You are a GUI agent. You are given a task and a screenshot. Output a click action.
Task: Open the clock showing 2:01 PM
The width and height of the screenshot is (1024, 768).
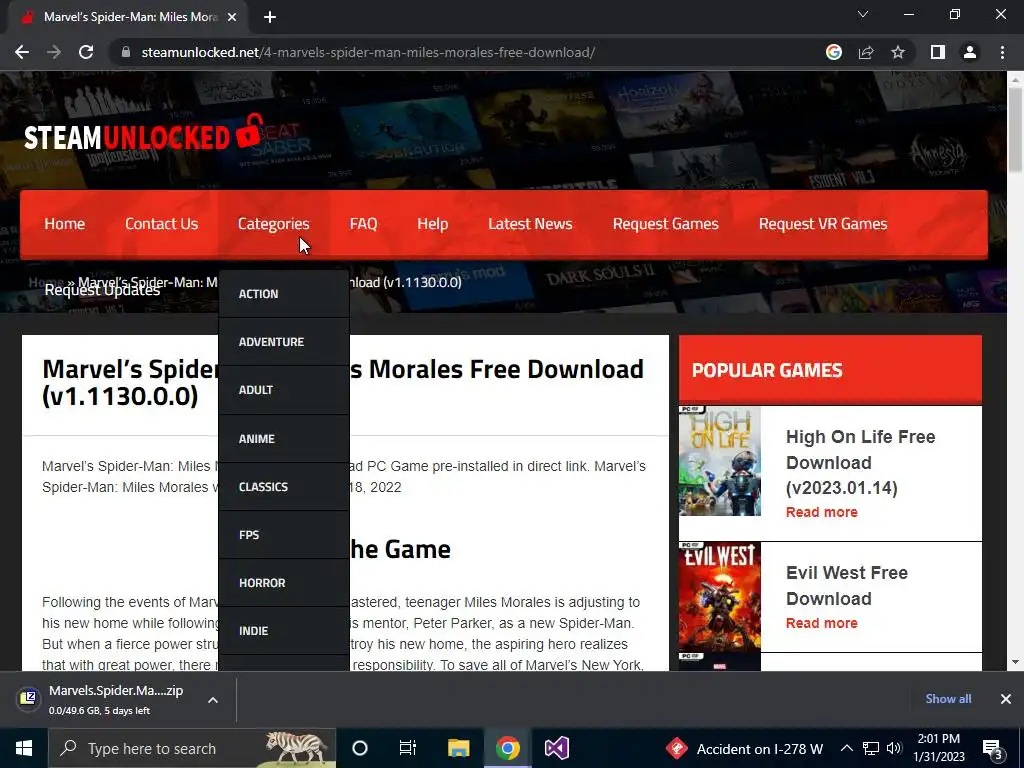click(x=938, y=748)
